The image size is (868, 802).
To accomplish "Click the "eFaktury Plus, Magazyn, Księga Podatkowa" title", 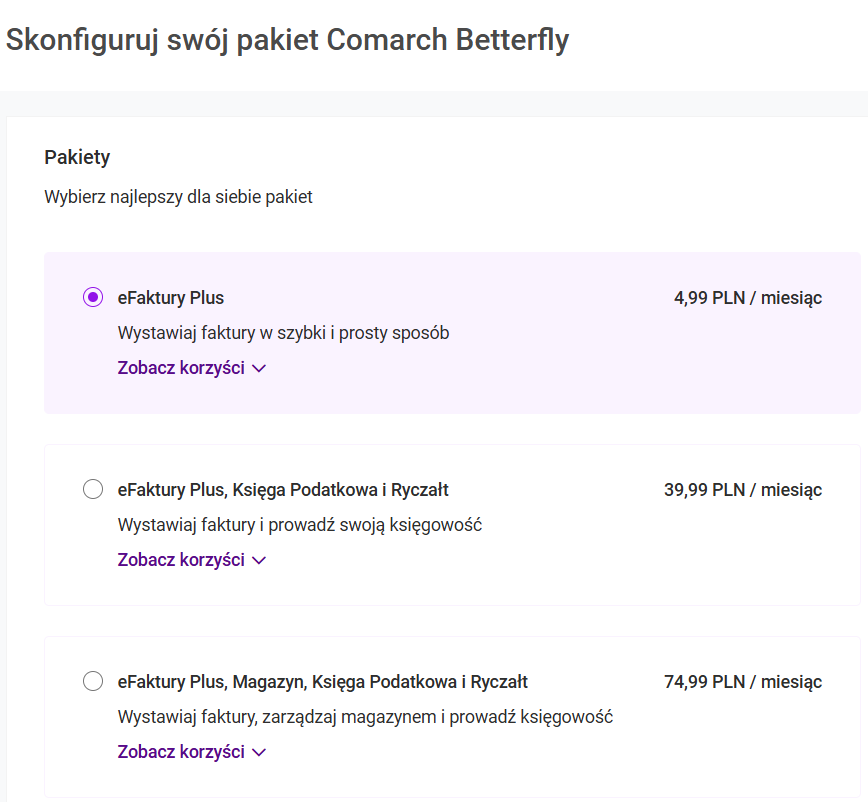I will point(322,681).
